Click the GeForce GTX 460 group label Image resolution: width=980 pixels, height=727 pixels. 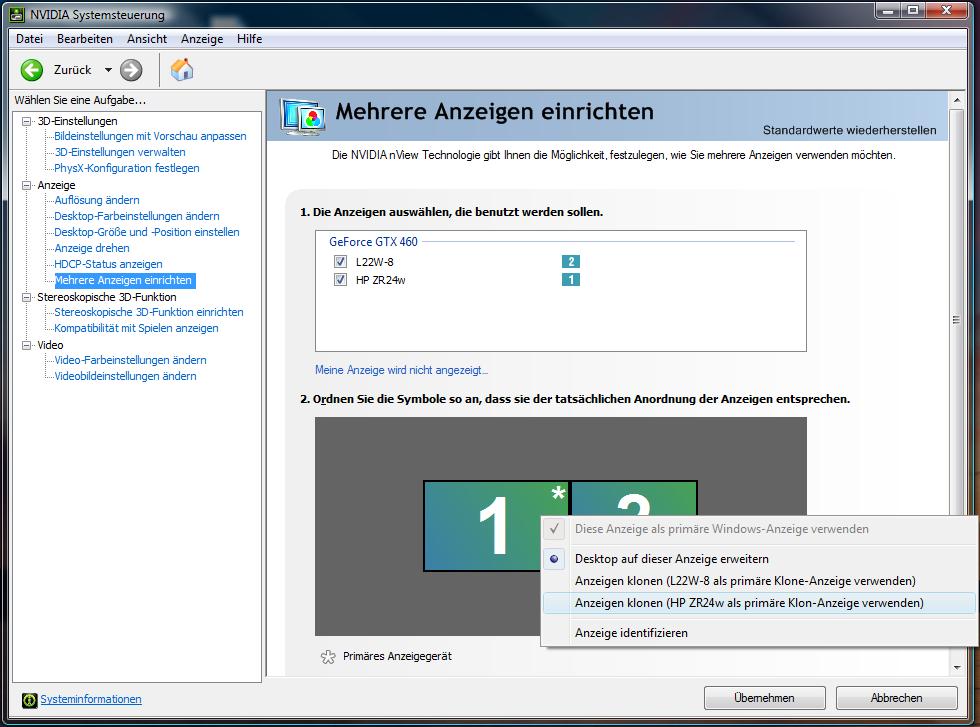[373, 241]
